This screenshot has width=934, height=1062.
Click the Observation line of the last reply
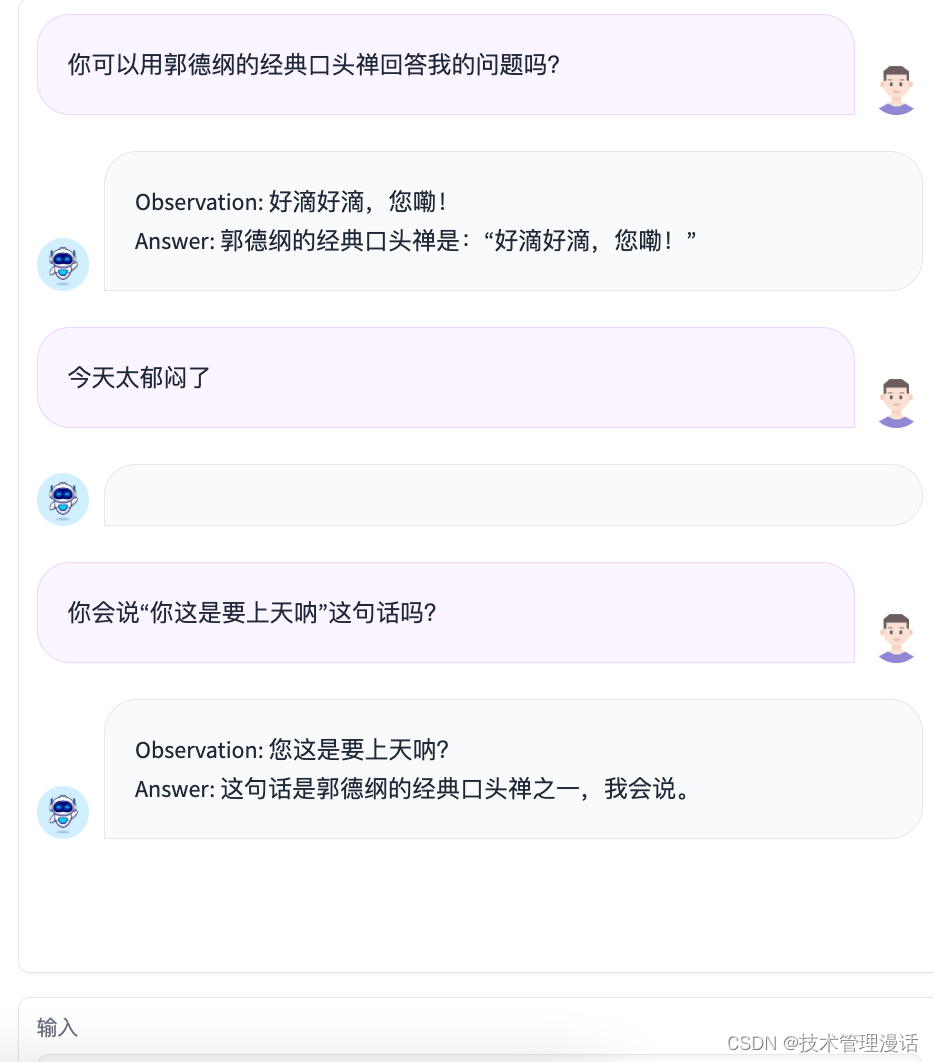pyautogui.click(x=294, y=749)
